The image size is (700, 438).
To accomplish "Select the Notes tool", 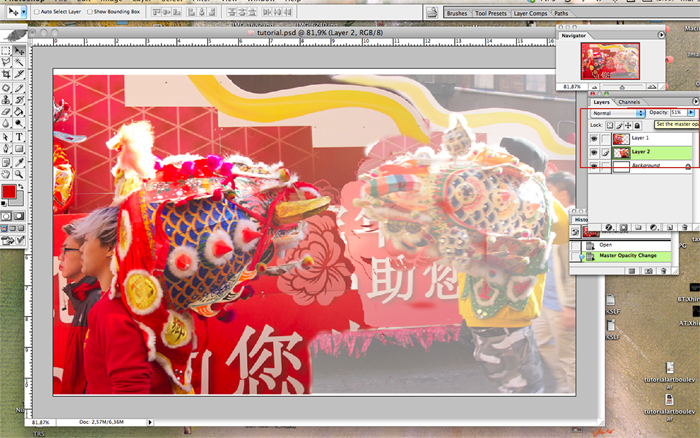I will 6,162.
